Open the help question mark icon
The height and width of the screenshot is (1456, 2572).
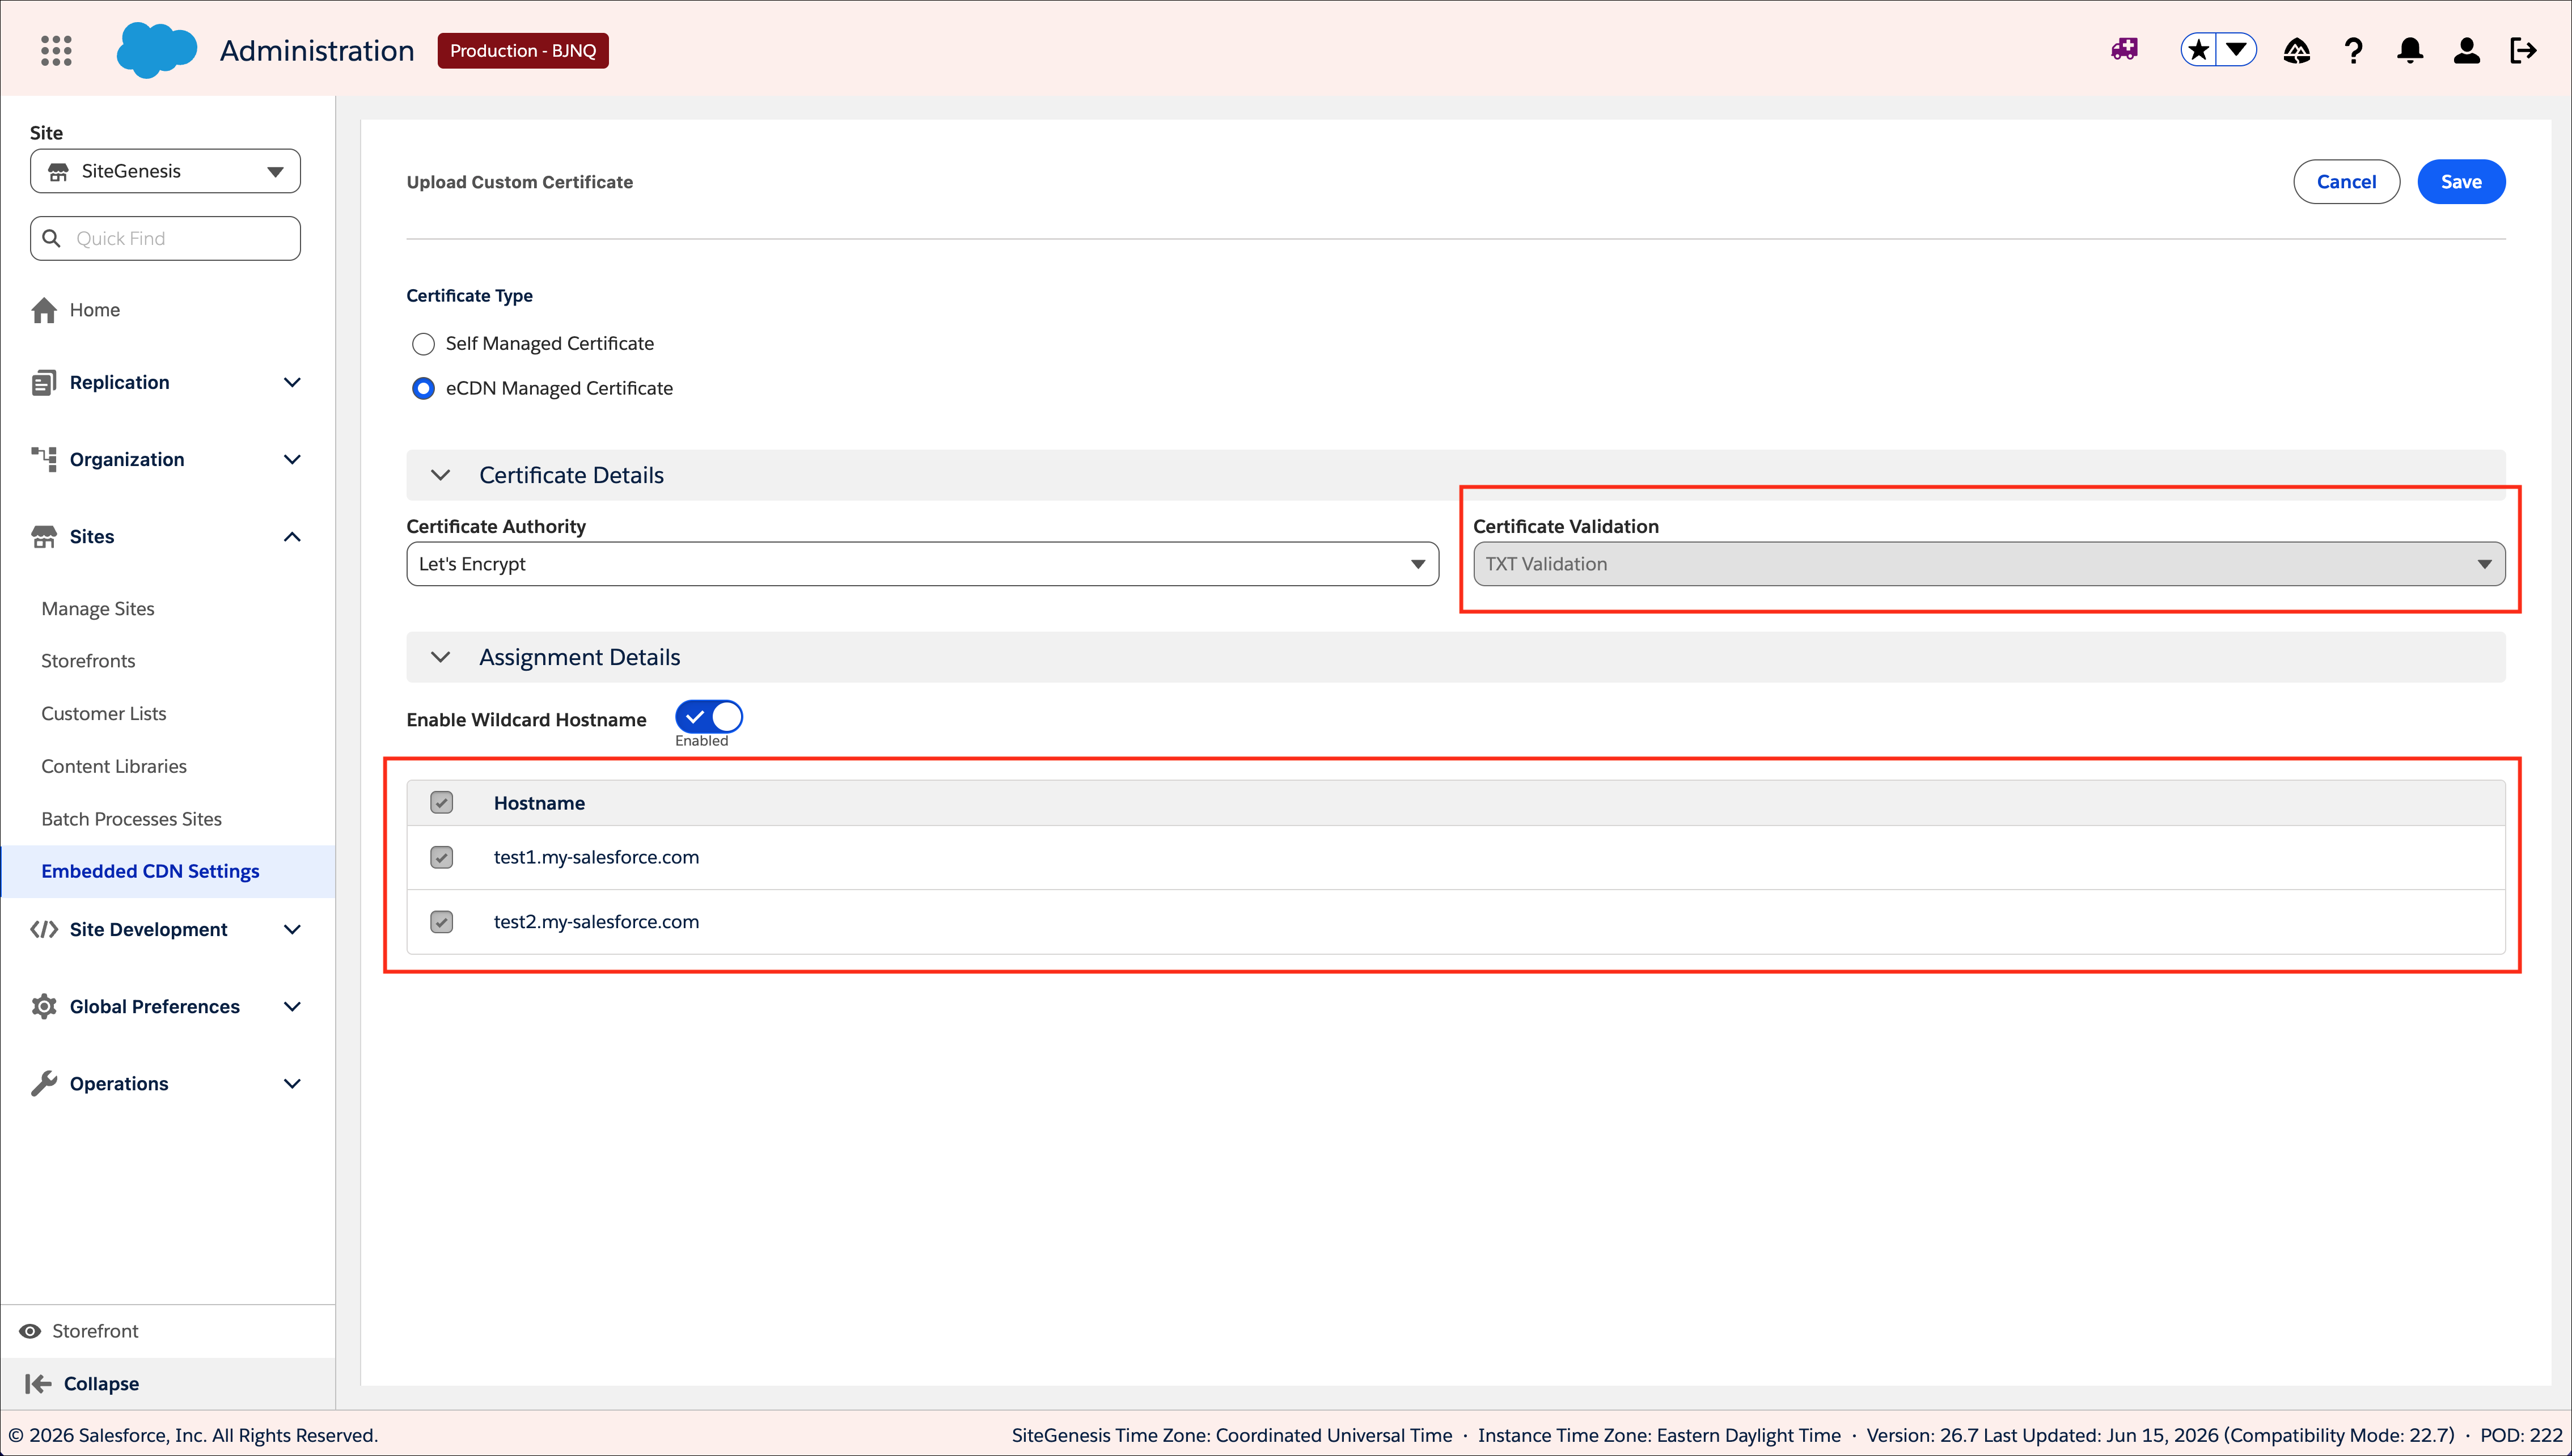tap(2354, 50)
